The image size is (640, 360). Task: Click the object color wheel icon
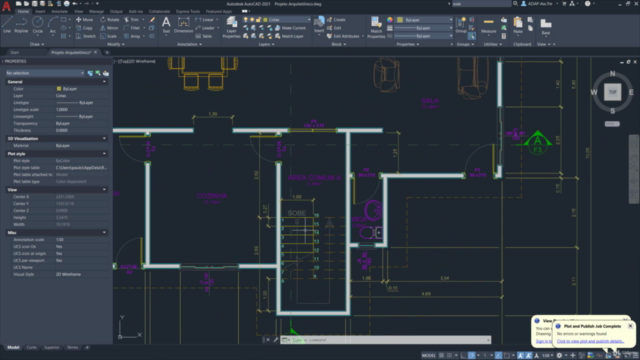(x=390, y=20)
